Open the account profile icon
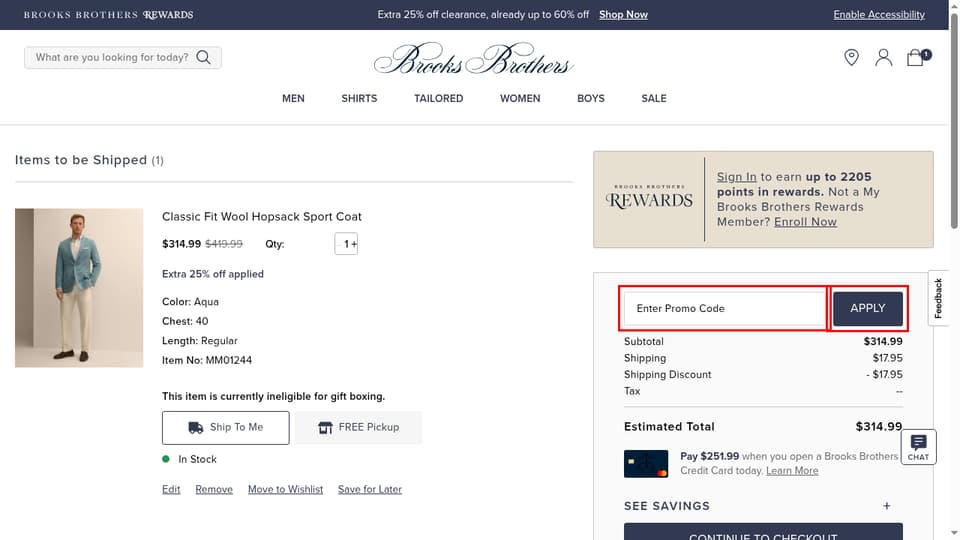Image resolution: width=960 pixels, height=540 pixels. point(883,58)
